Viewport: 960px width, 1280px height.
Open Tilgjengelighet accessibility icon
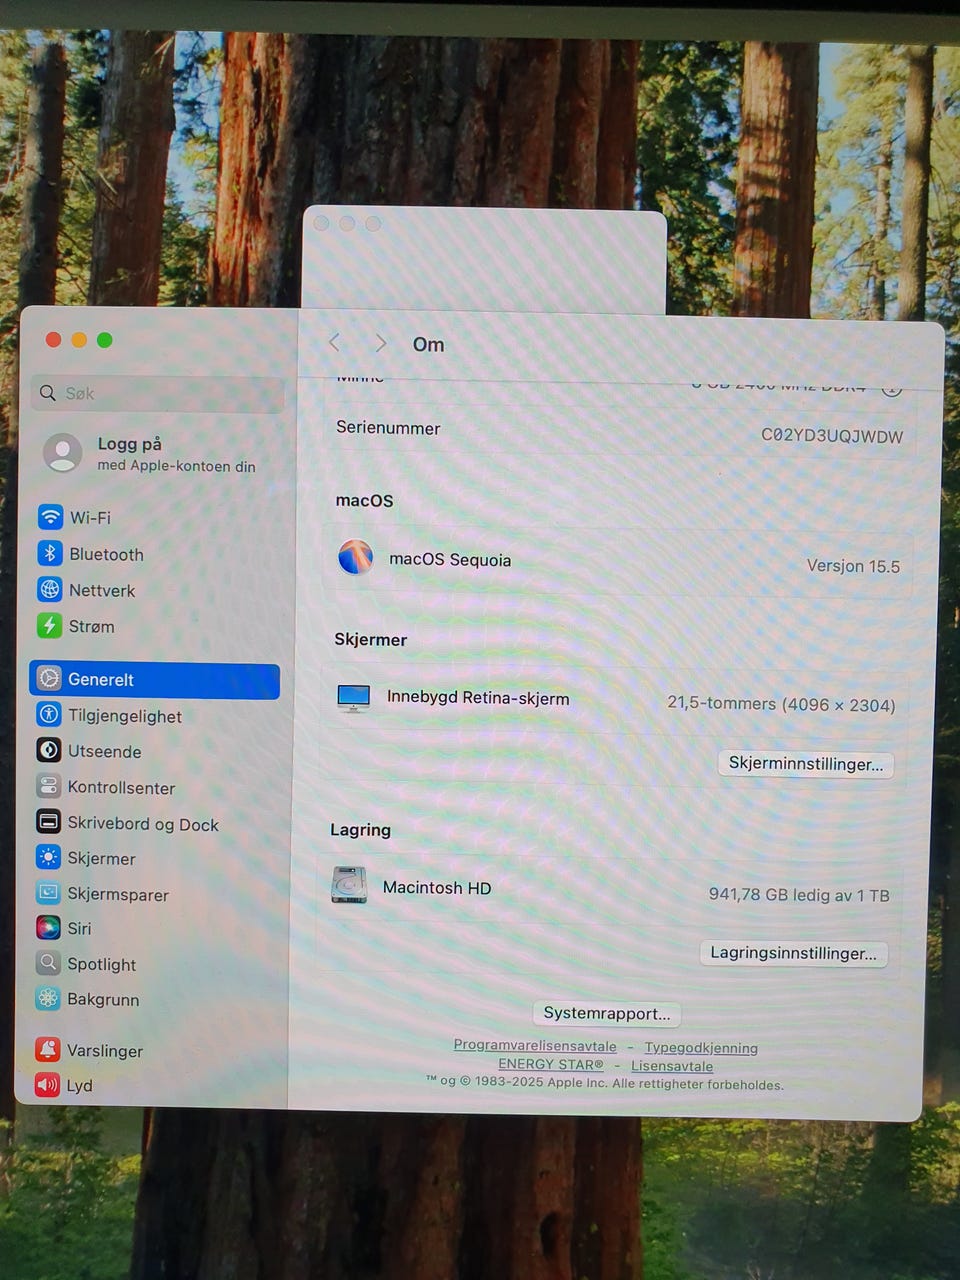49,714
